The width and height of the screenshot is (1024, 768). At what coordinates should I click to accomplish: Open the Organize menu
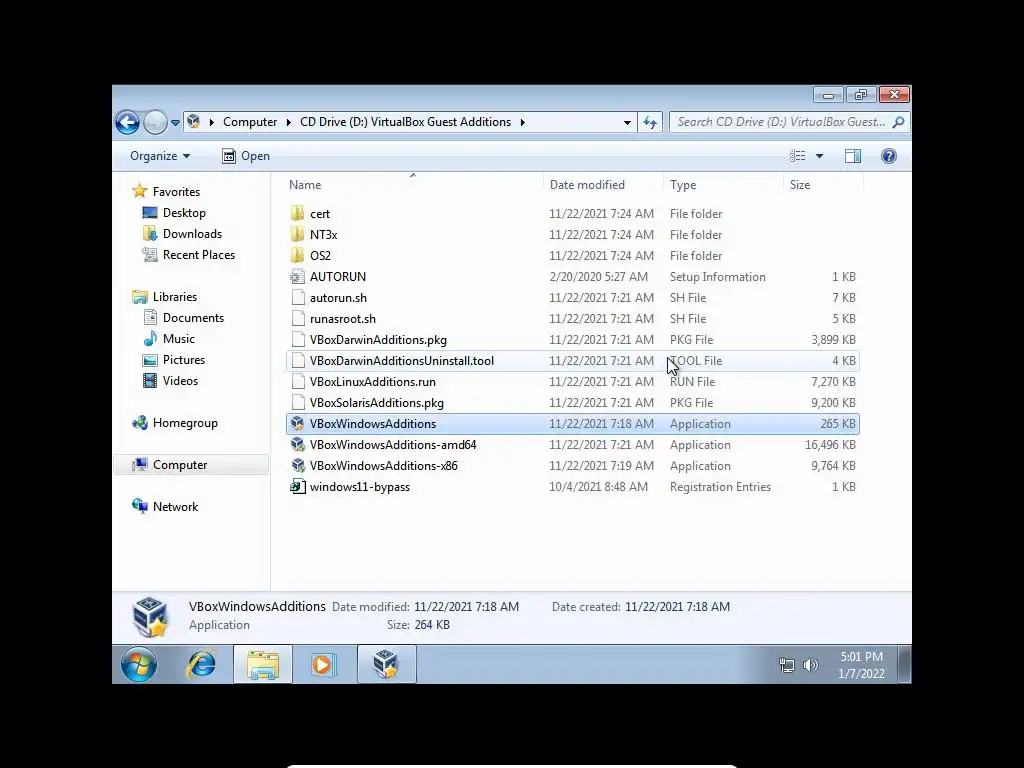(x=160, y=156)
